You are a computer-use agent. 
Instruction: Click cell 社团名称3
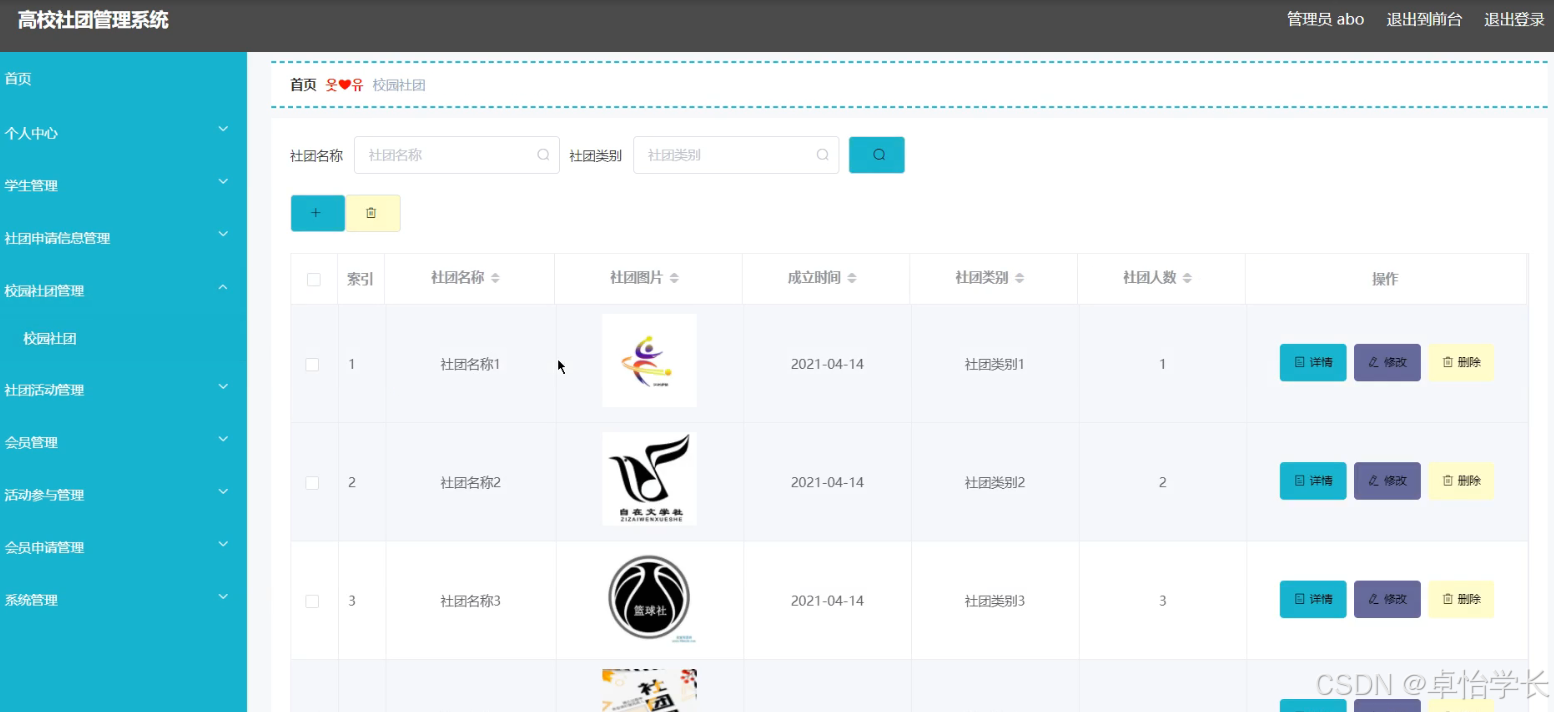pyautogui.click(x=470, y=601)
